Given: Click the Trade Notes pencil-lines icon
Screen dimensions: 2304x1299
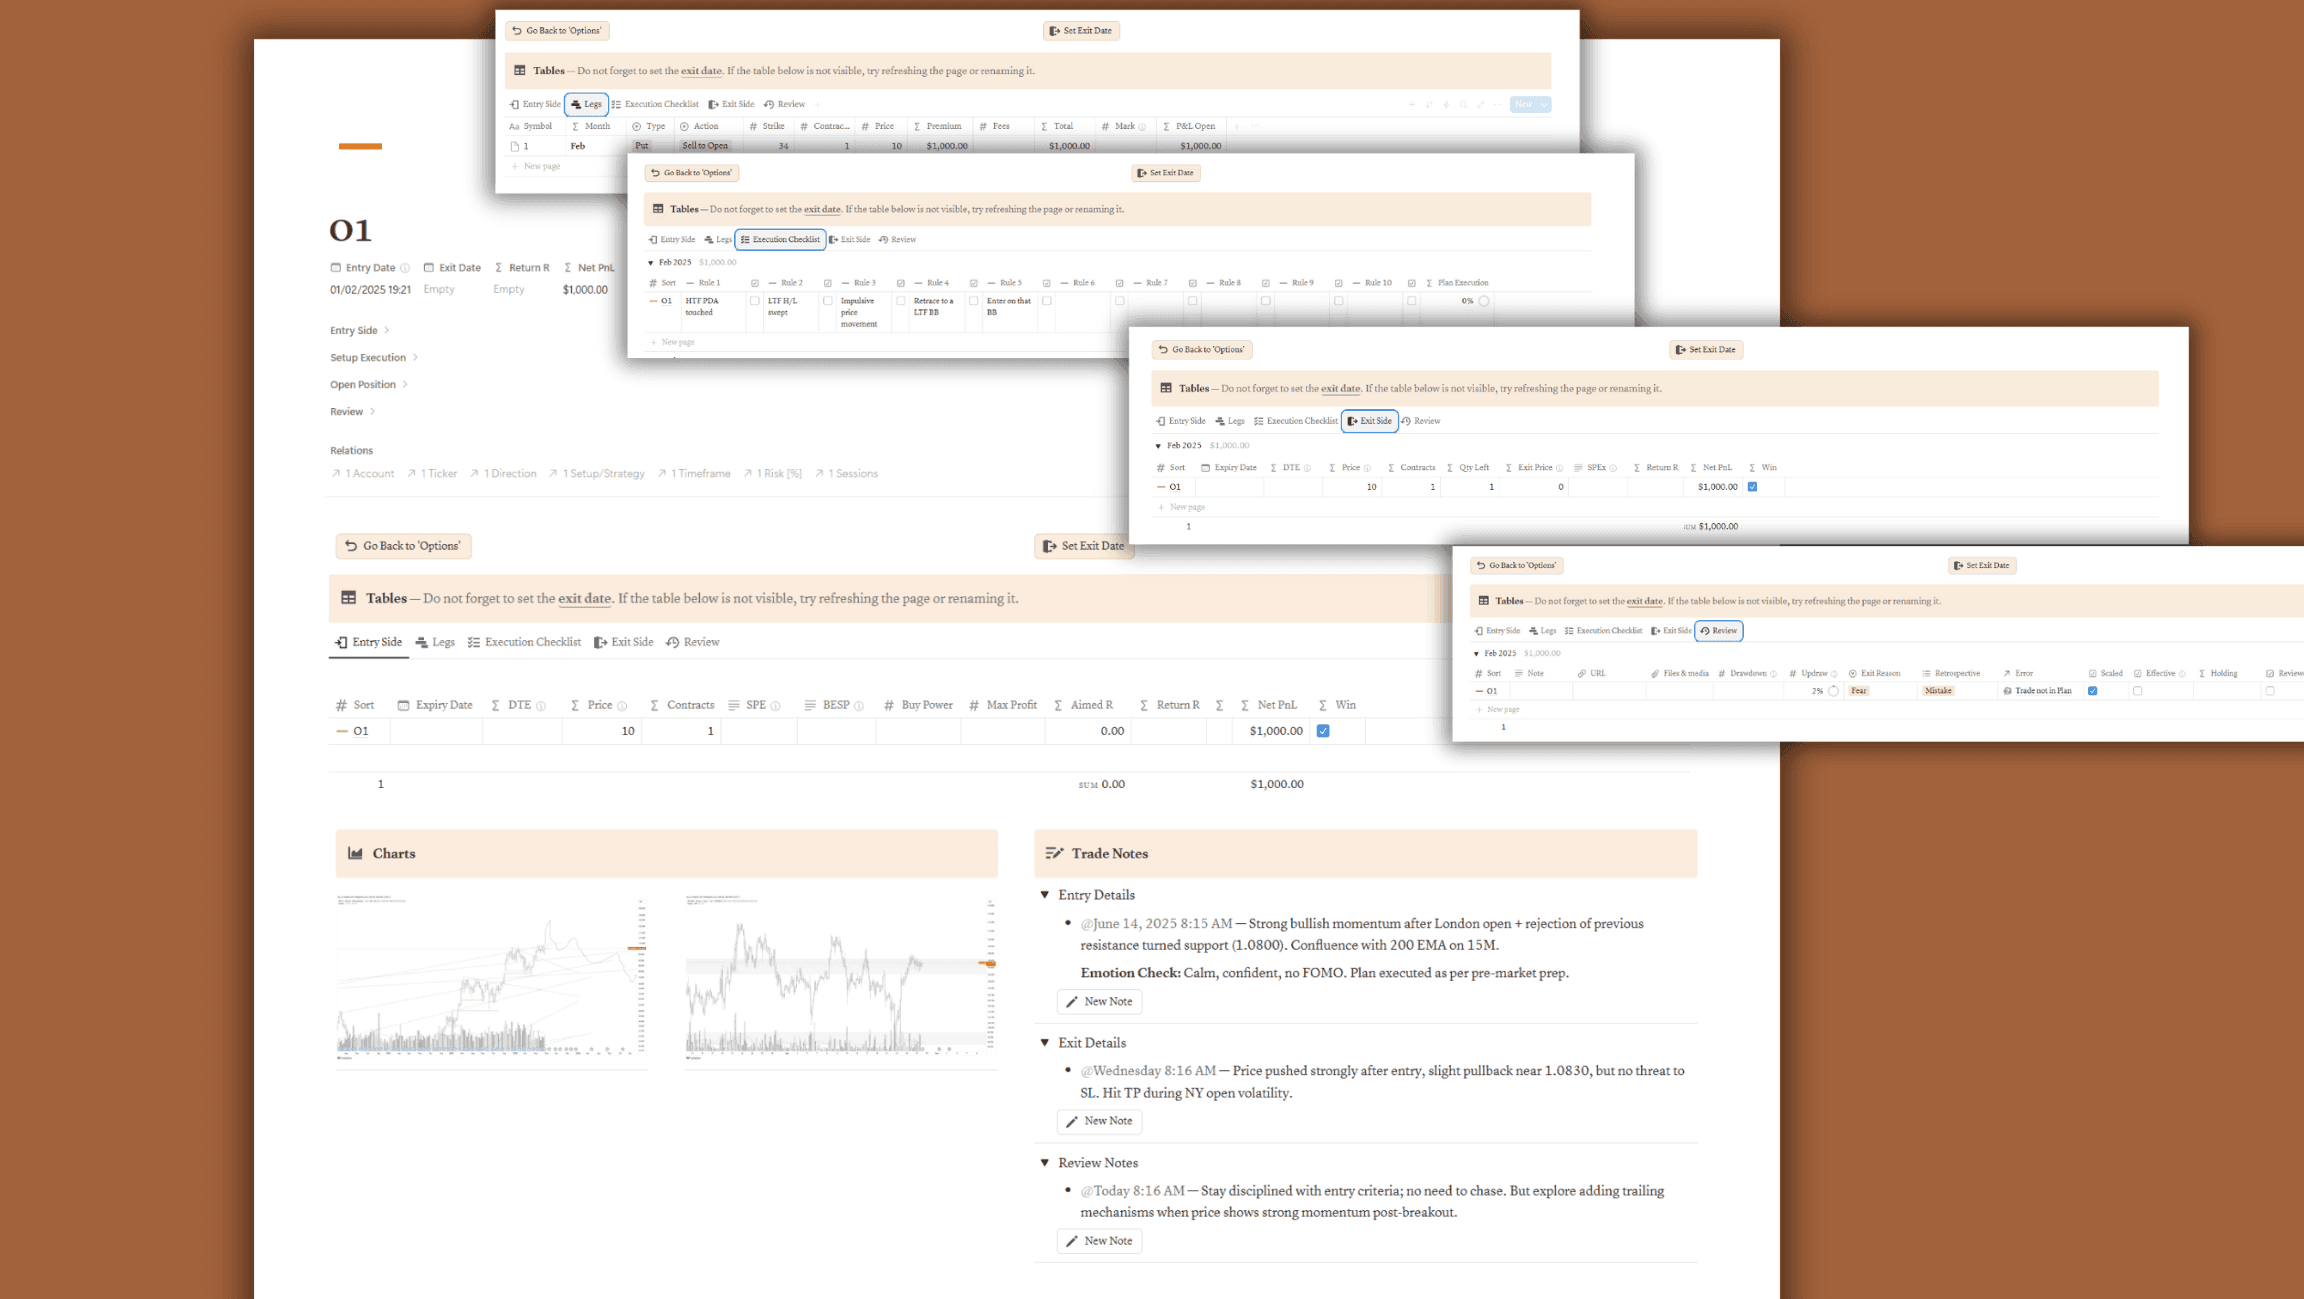Looking at the screenshot, I should click(1054, 853).
